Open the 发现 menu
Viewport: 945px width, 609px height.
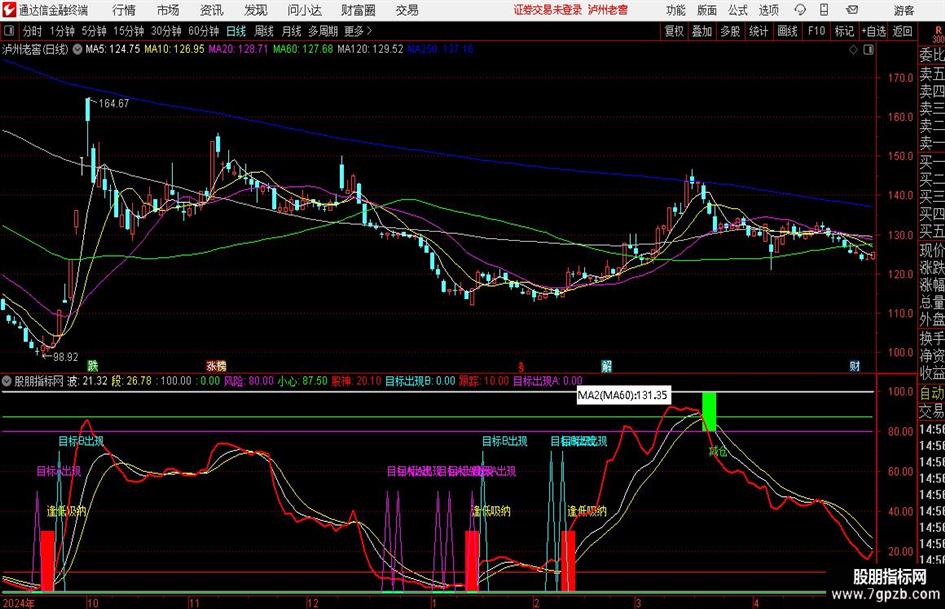[256, 10]
